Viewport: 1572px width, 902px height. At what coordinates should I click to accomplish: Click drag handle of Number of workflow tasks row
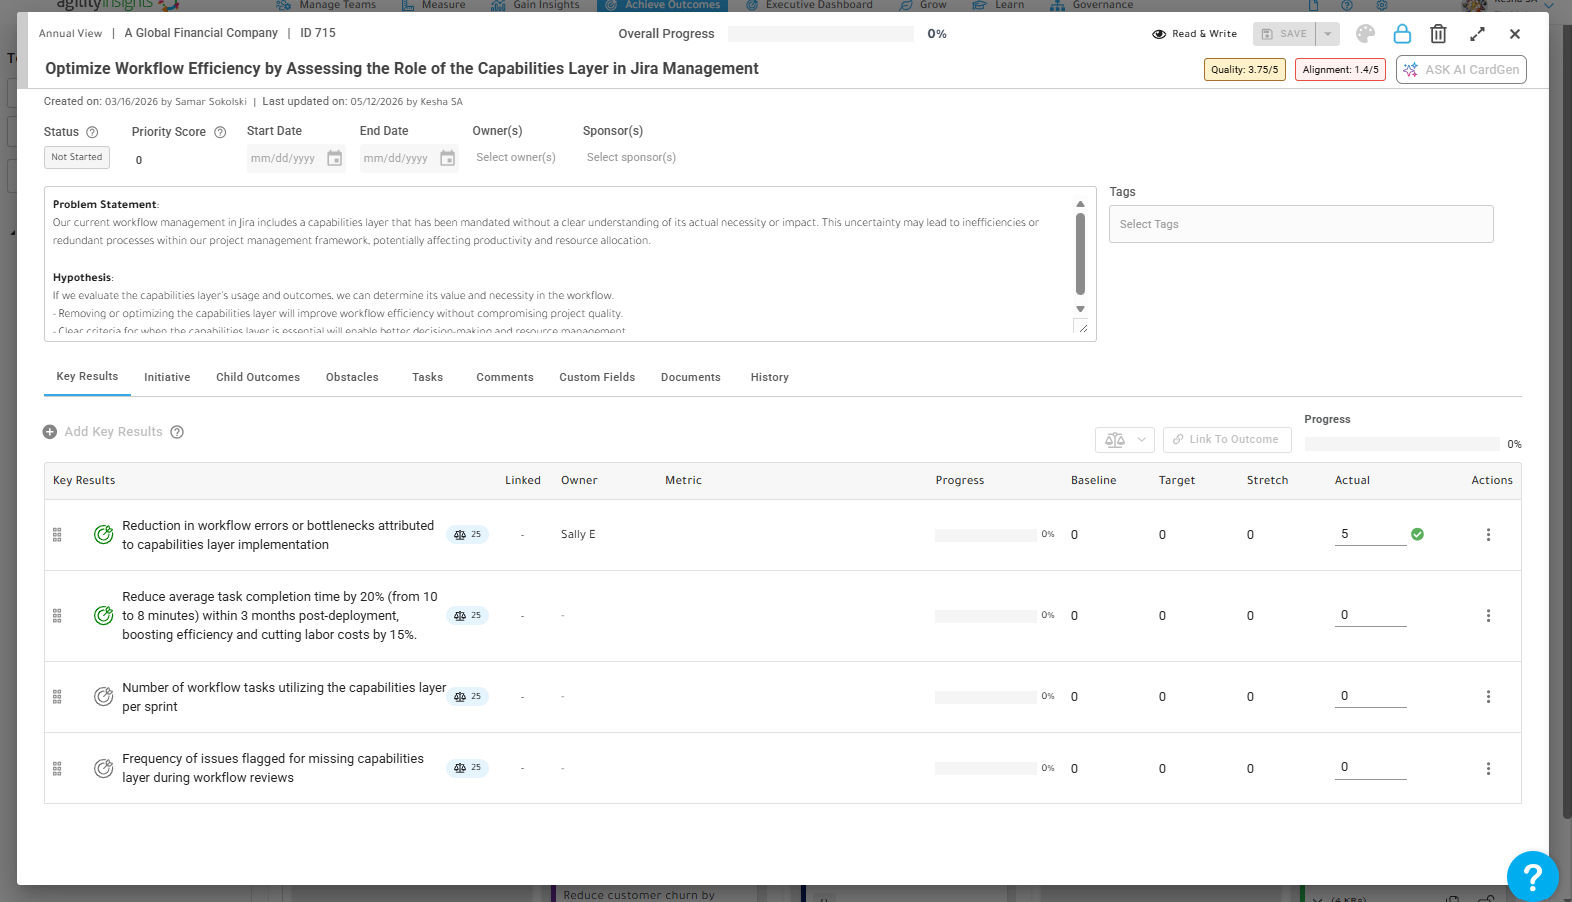pyautogui.click(x=57, y=697)
